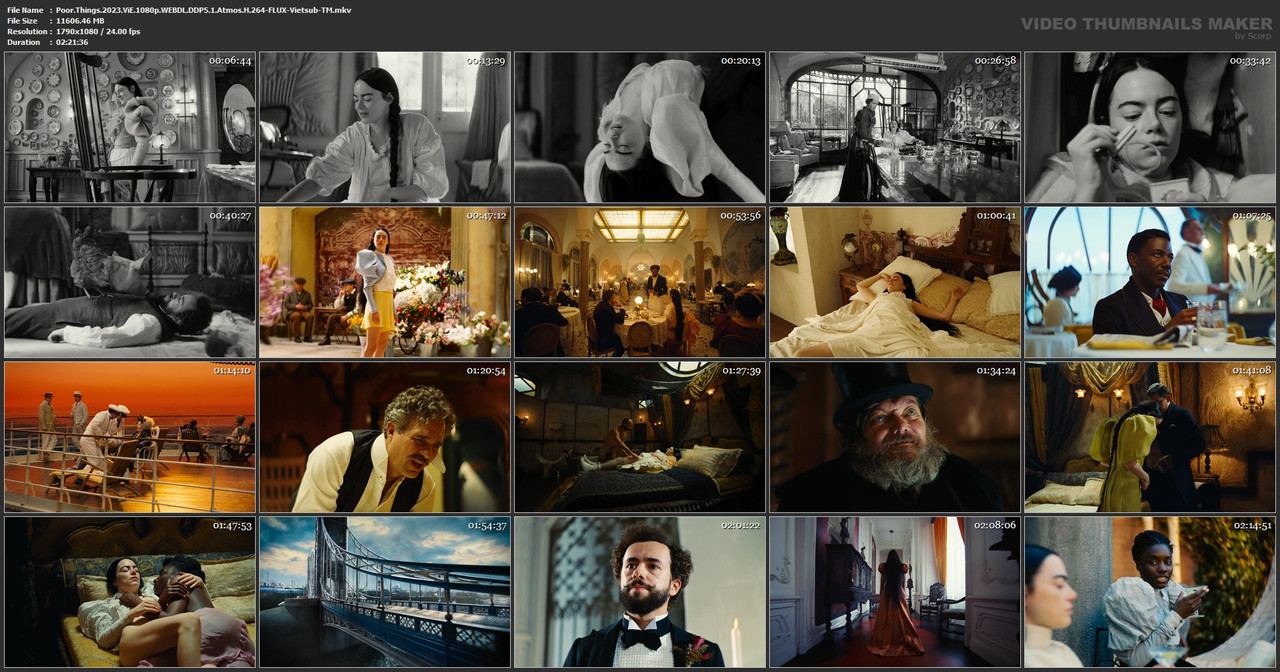The width and height of the screenshot is (1280, 672).
Task: Select the dining hall thumbnail at 00:53:56
Action: (x=640, y=282)
